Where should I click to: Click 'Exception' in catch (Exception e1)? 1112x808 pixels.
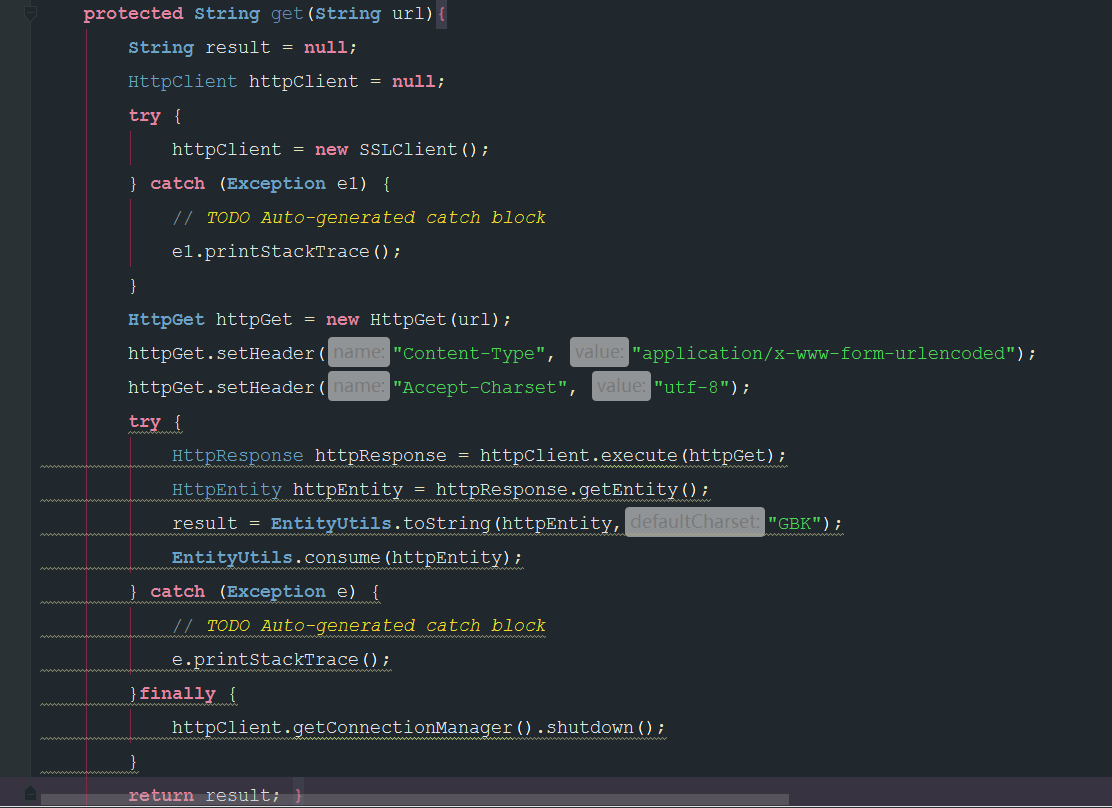(x=276, y=184)
